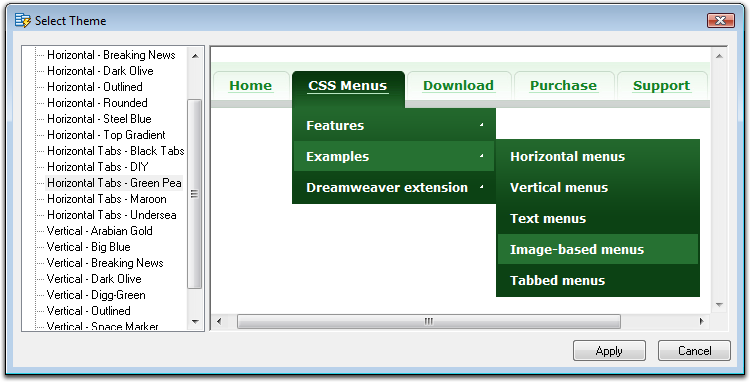Click the Select Theme title bar icon

coord(22,21)
